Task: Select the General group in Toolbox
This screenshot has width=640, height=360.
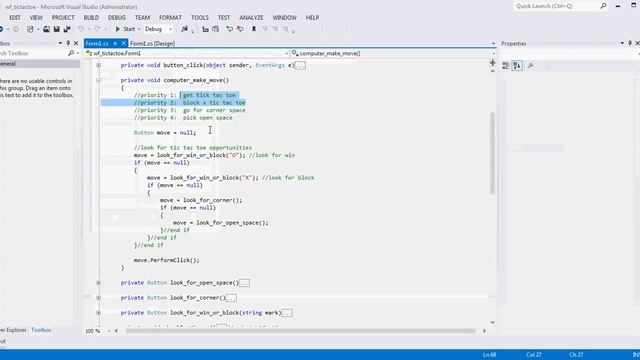Action: click(x=40, y=64)
